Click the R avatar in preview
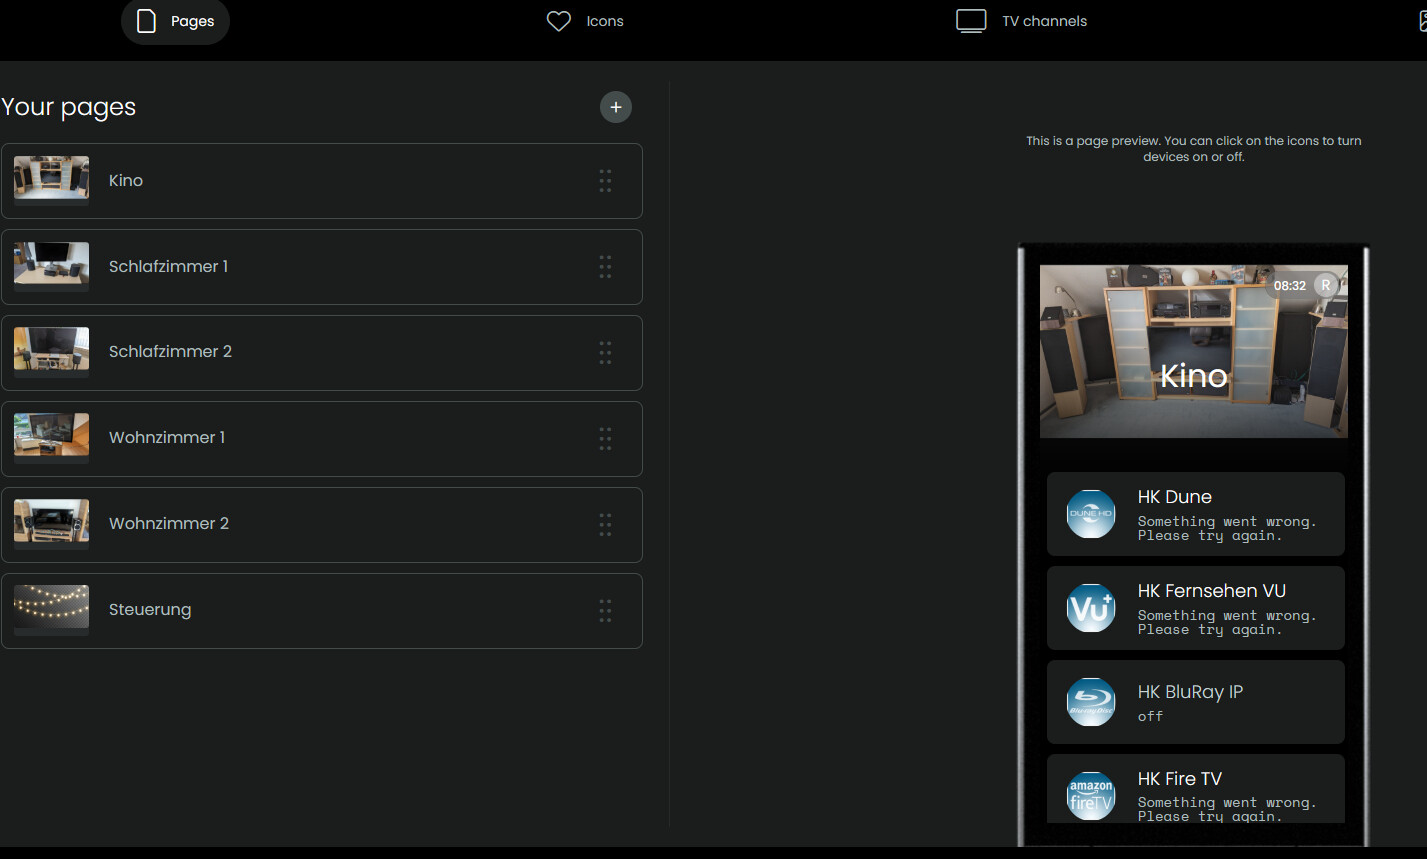Screen dimensions: 1427x859 point(1326,285)
